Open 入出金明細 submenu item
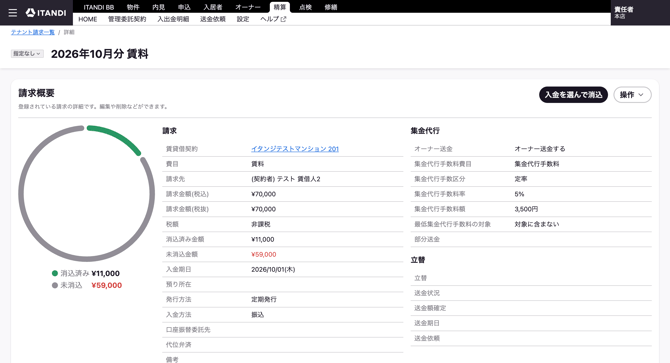Screen dimensions: 670x363 pyautogui.click(x=173, y=19)
